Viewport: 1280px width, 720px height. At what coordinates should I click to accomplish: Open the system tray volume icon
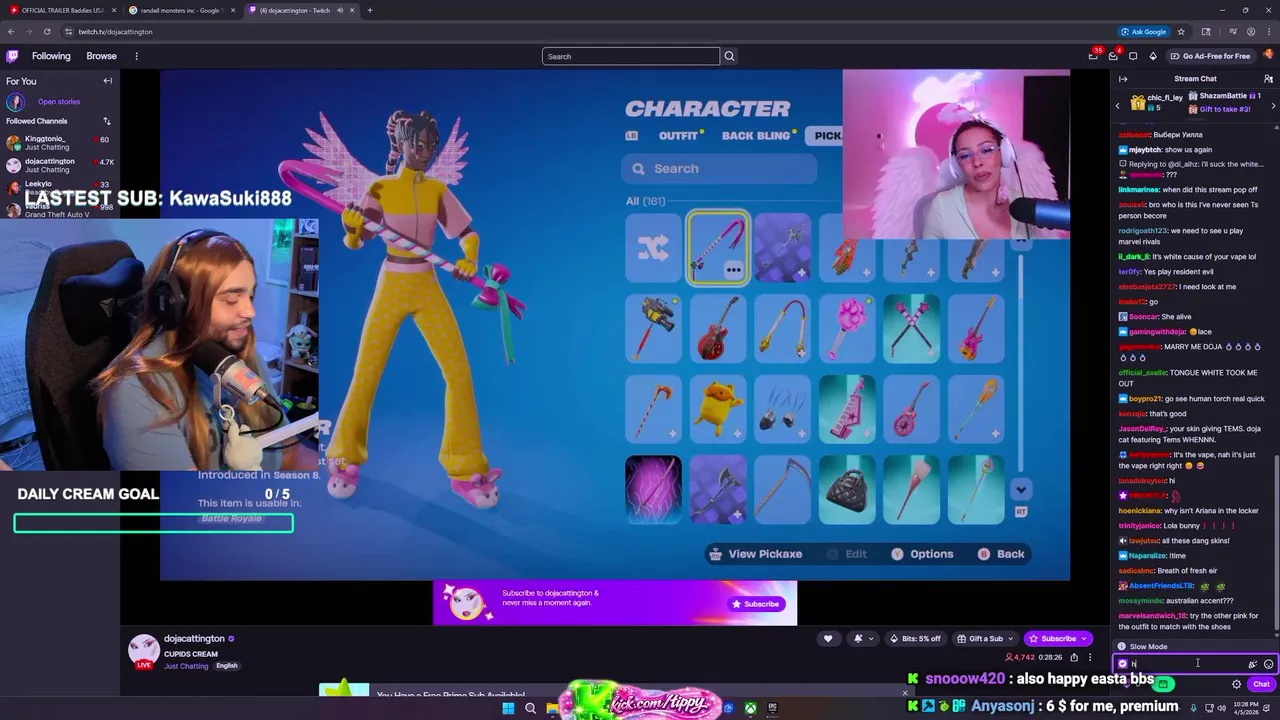pos(1221,708)
